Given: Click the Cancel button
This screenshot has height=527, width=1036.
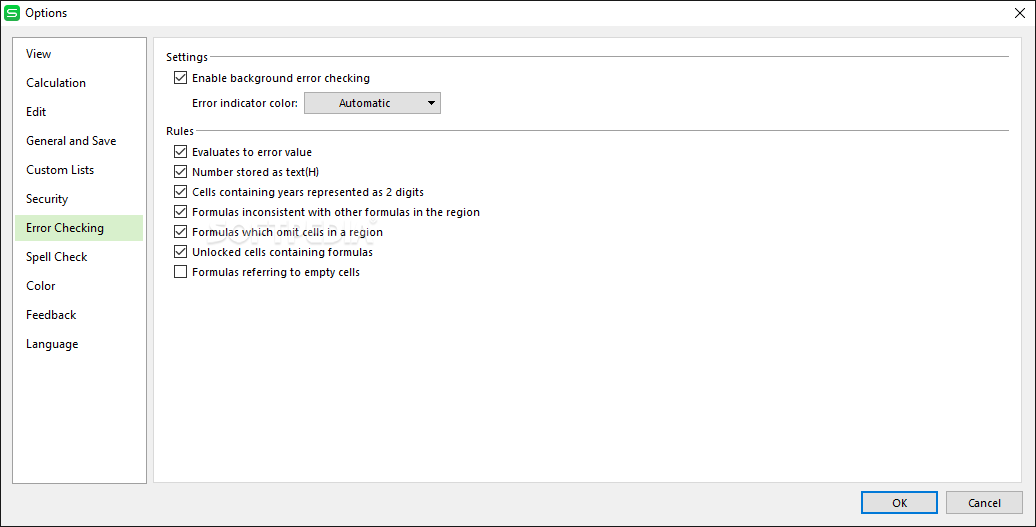Looking at the screenshot, I should [984, 503].
